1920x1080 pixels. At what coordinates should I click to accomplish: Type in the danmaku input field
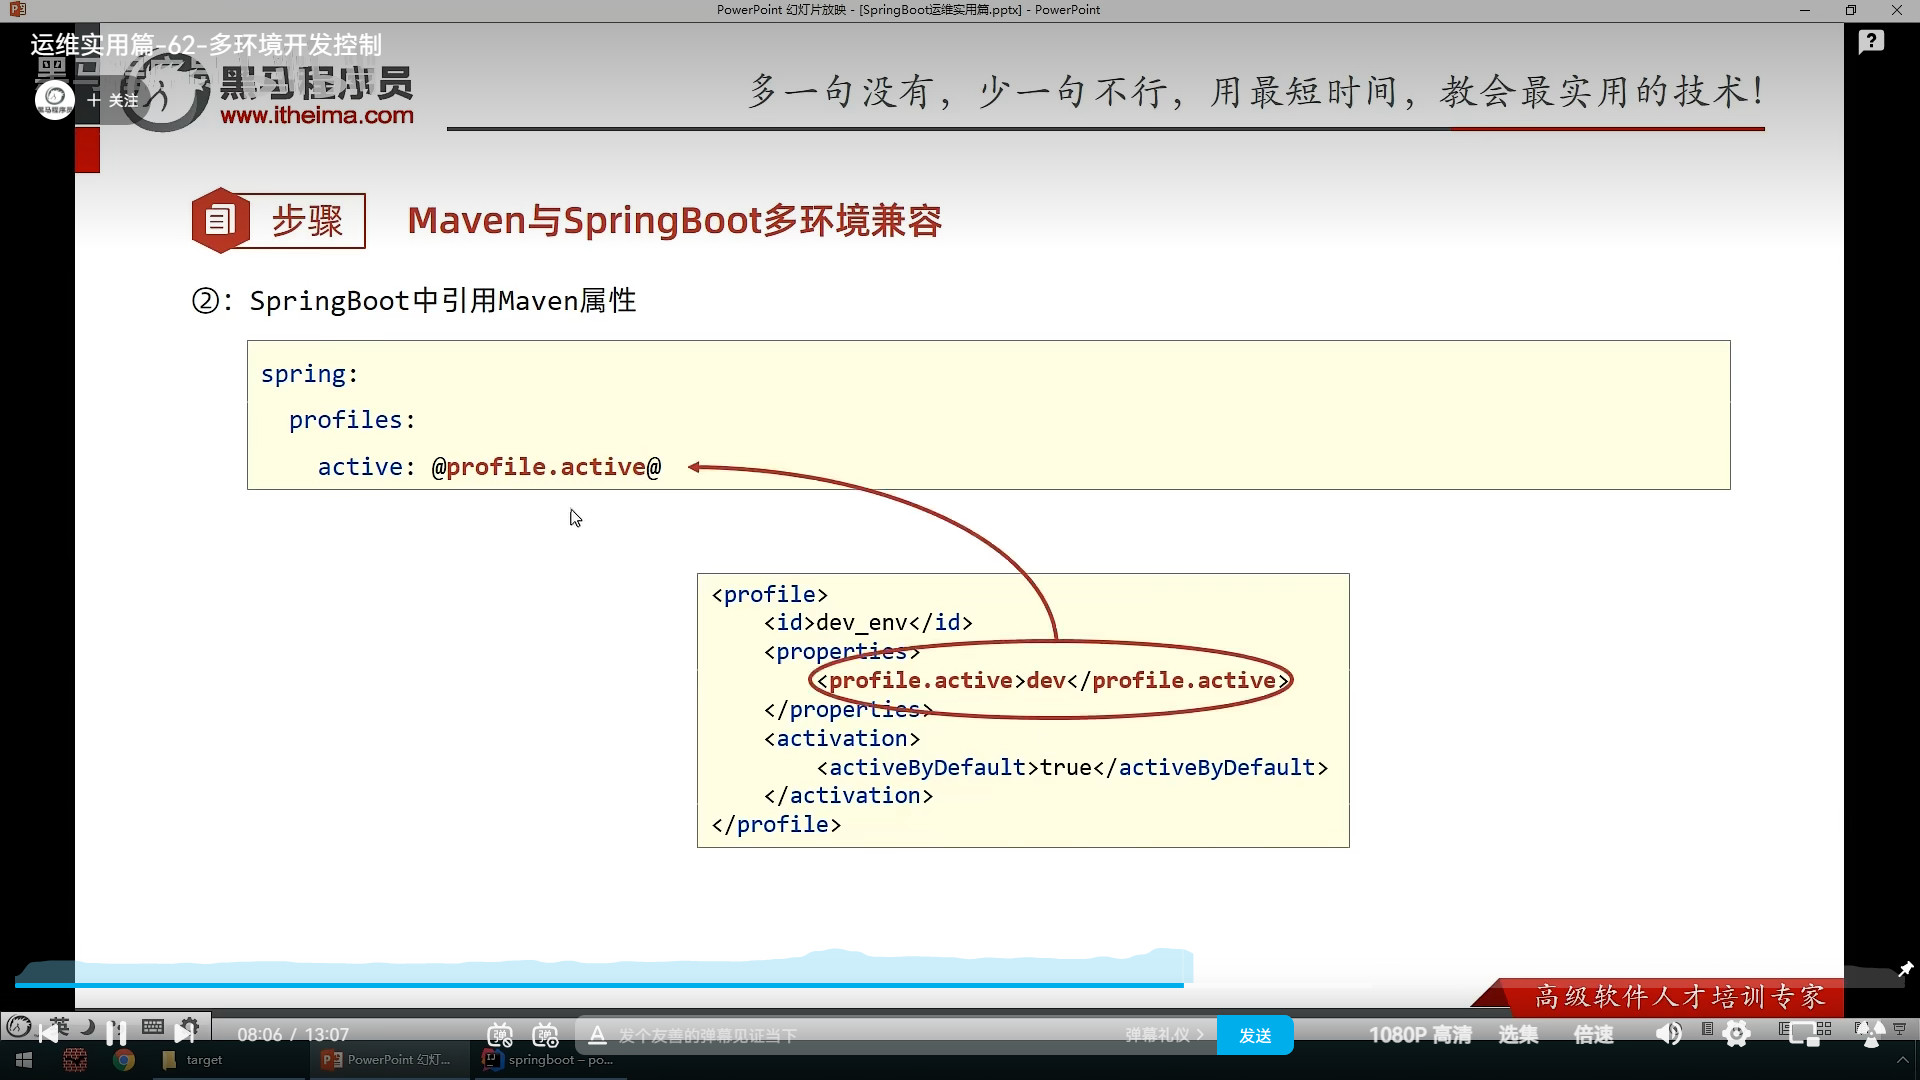click(x=850, y=1035)
